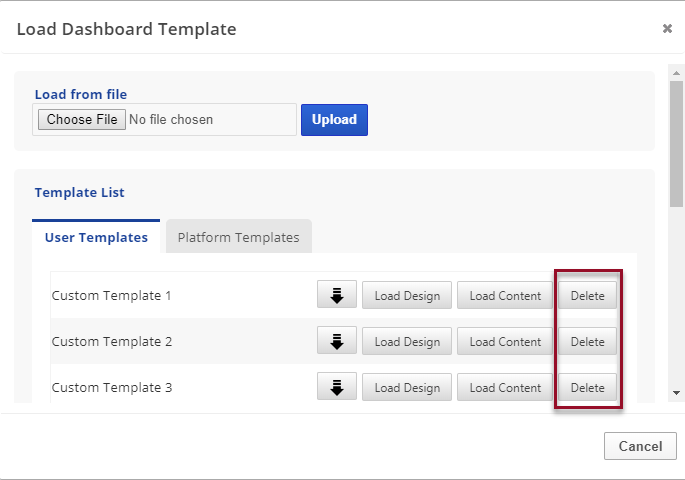Click the scrollbar up arrow
685x480 pixels.
[x=677, y=72]
